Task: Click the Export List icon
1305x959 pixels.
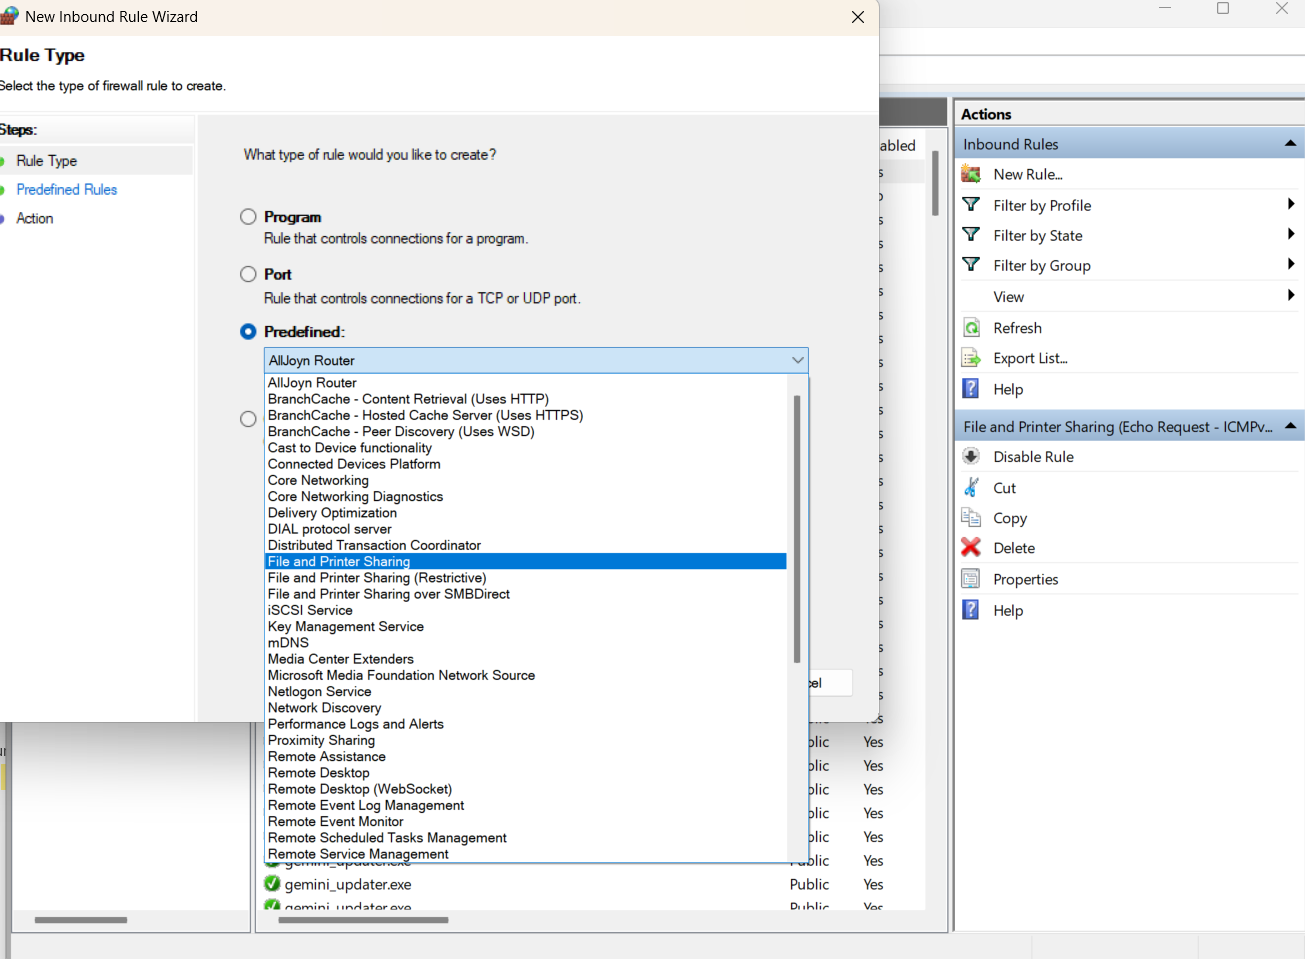Action: click(970, 358)
